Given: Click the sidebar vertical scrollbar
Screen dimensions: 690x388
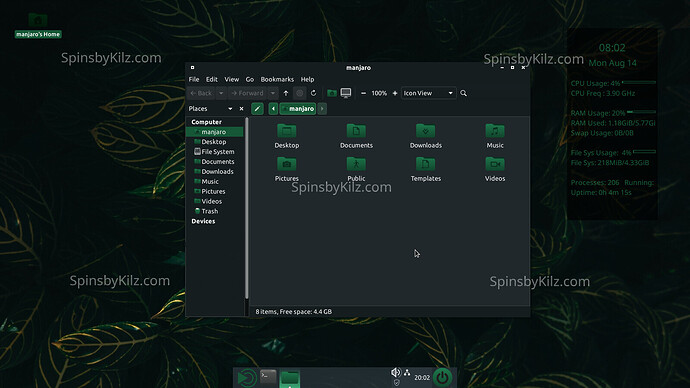Looking at the screenshot, I should click(x=246, y=209).
